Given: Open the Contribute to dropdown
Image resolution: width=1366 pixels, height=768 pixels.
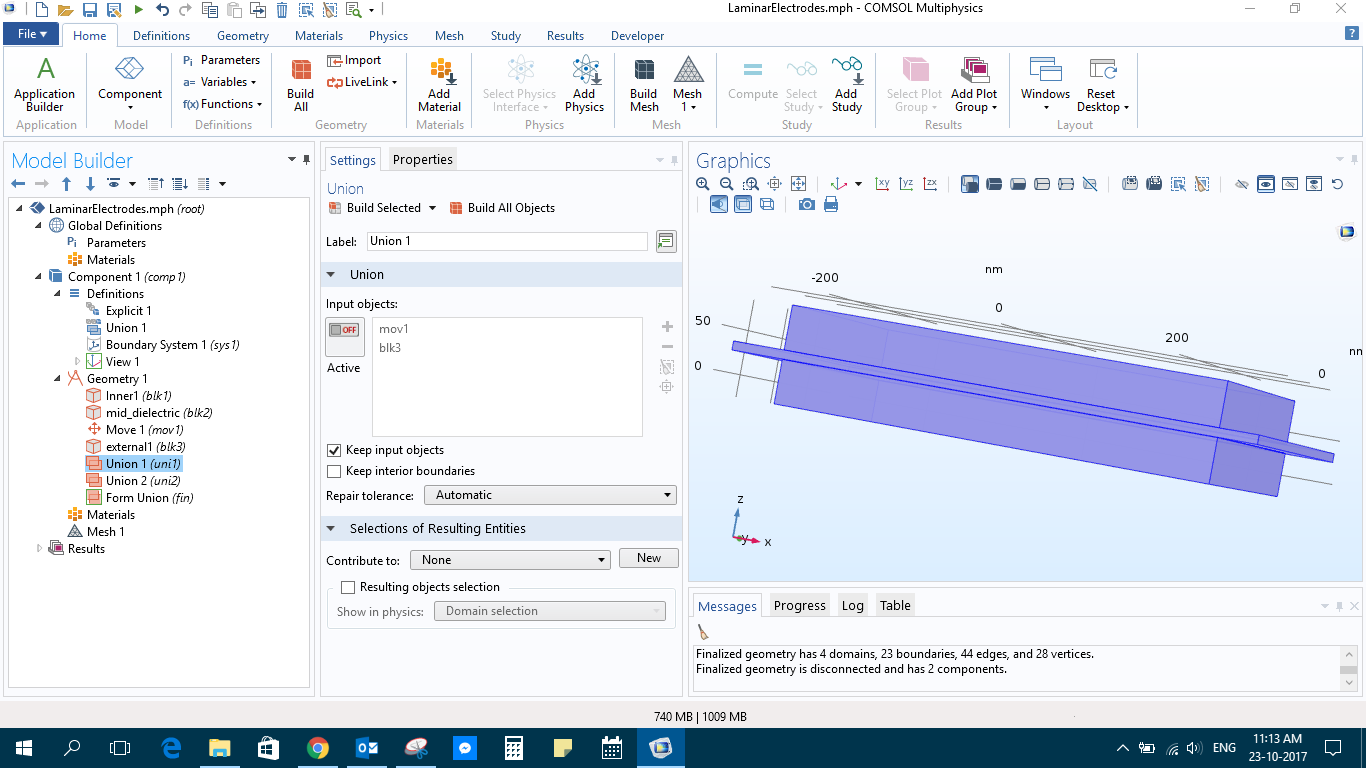Looking at the screenshot, I should tap(516, 560).
